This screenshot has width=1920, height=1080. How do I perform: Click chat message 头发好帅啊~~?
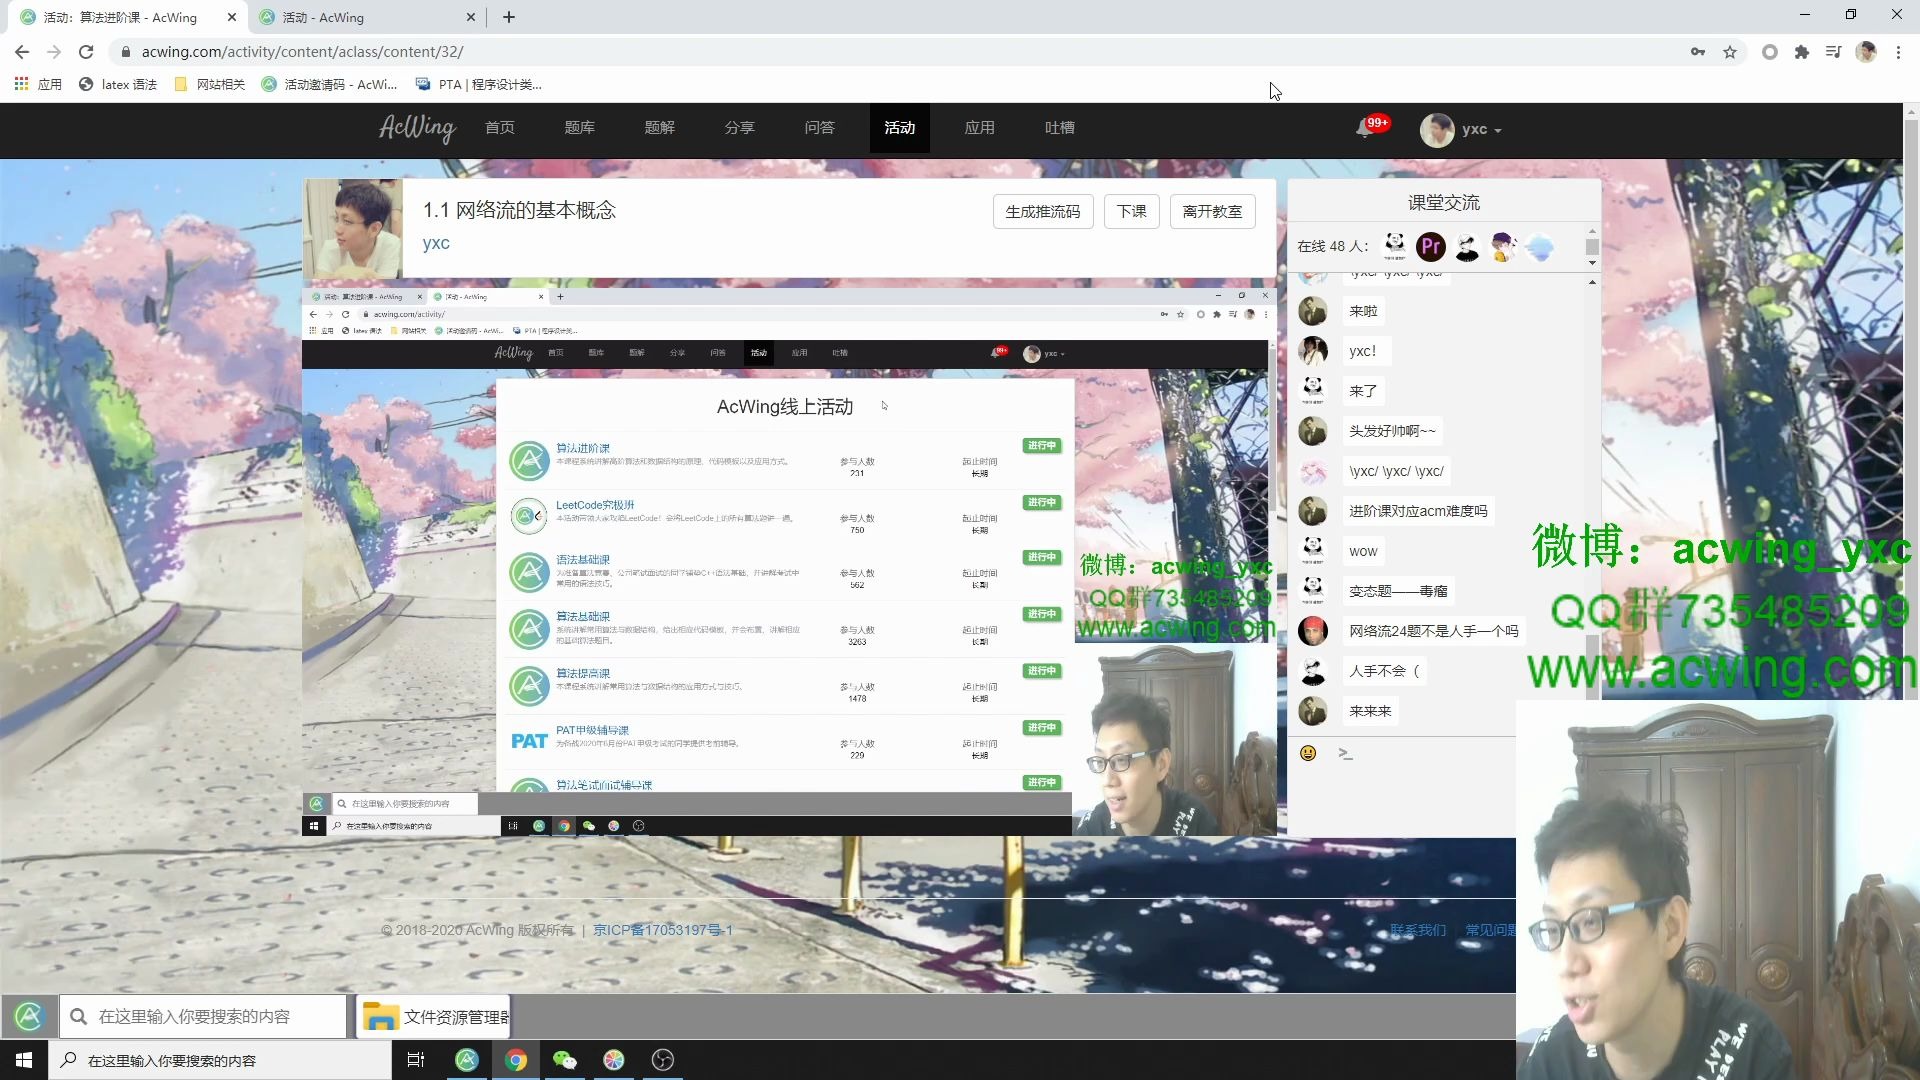click(1392, 431)
